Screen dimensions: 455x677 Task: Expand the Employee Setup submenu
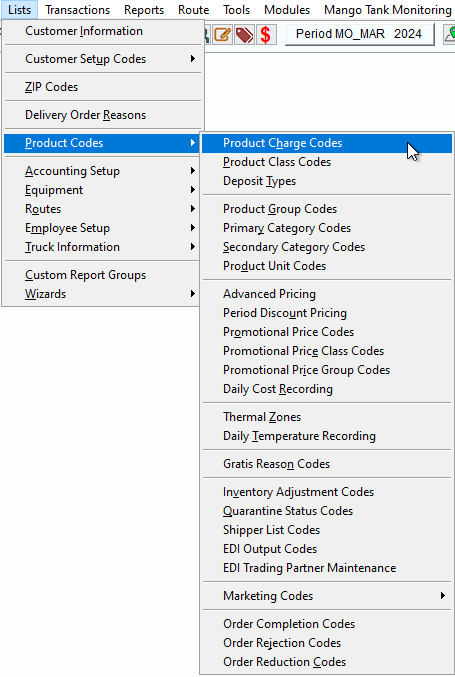(103, 228)
